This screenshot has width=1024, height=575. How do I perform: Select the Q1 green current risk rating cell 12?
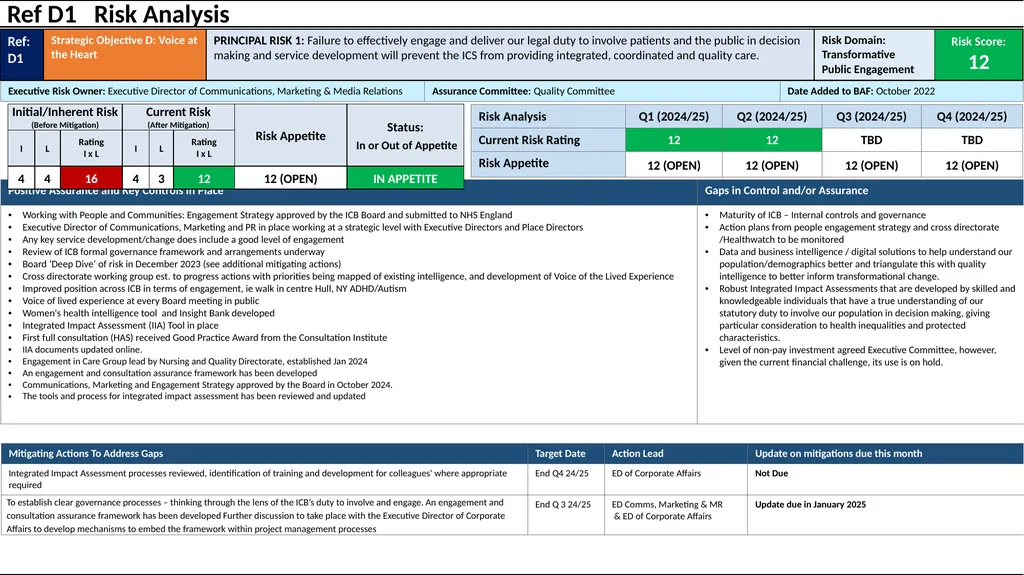[673, 140]
